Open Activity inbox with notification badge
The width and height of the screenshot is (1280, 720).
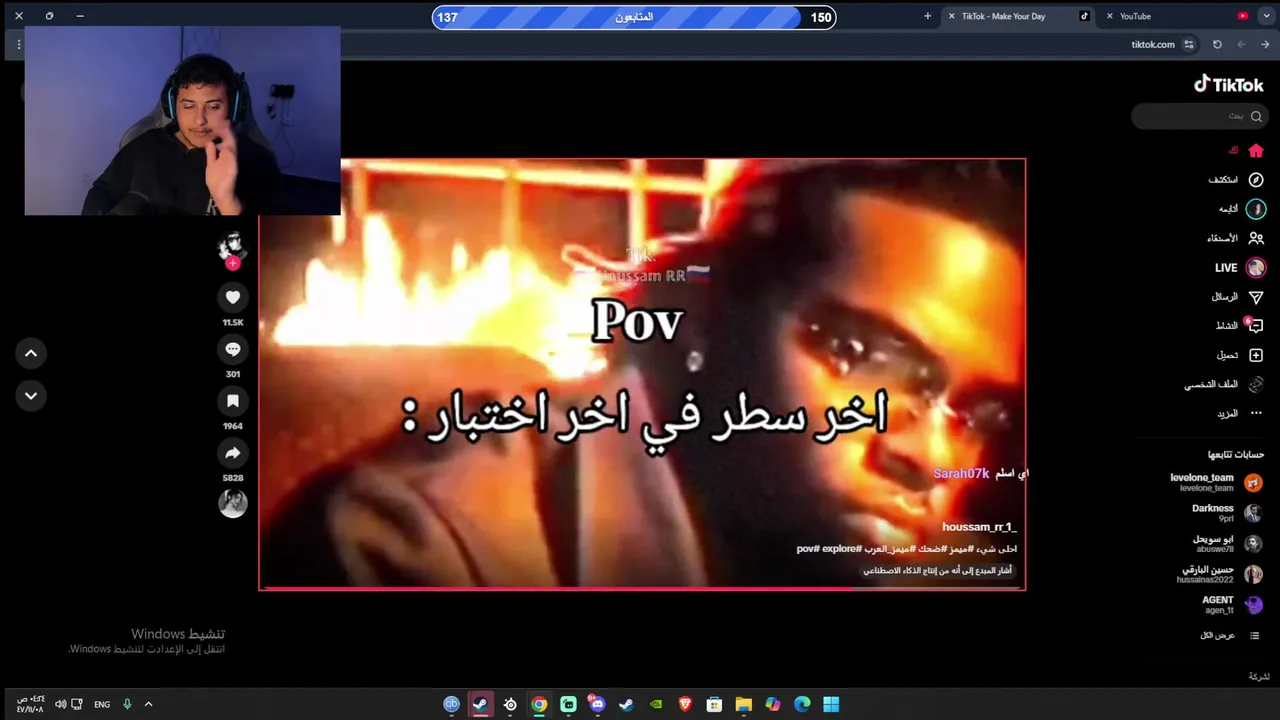pos(1255,326)
